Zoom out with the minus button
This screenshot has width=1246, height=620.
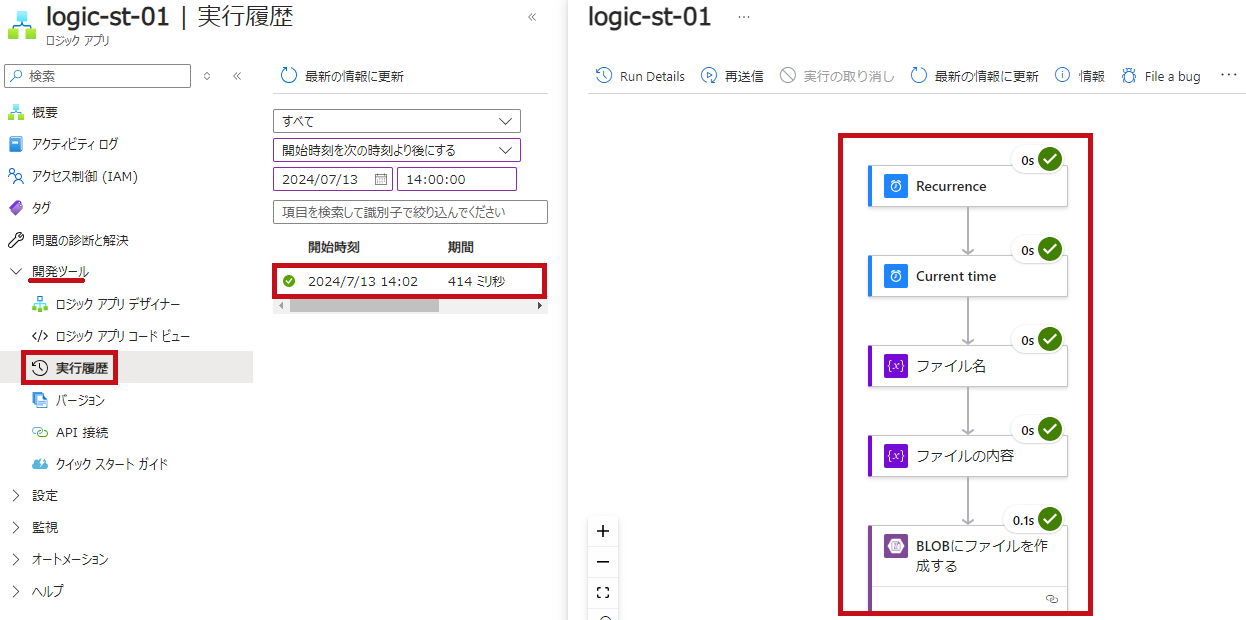coord(603,562)
